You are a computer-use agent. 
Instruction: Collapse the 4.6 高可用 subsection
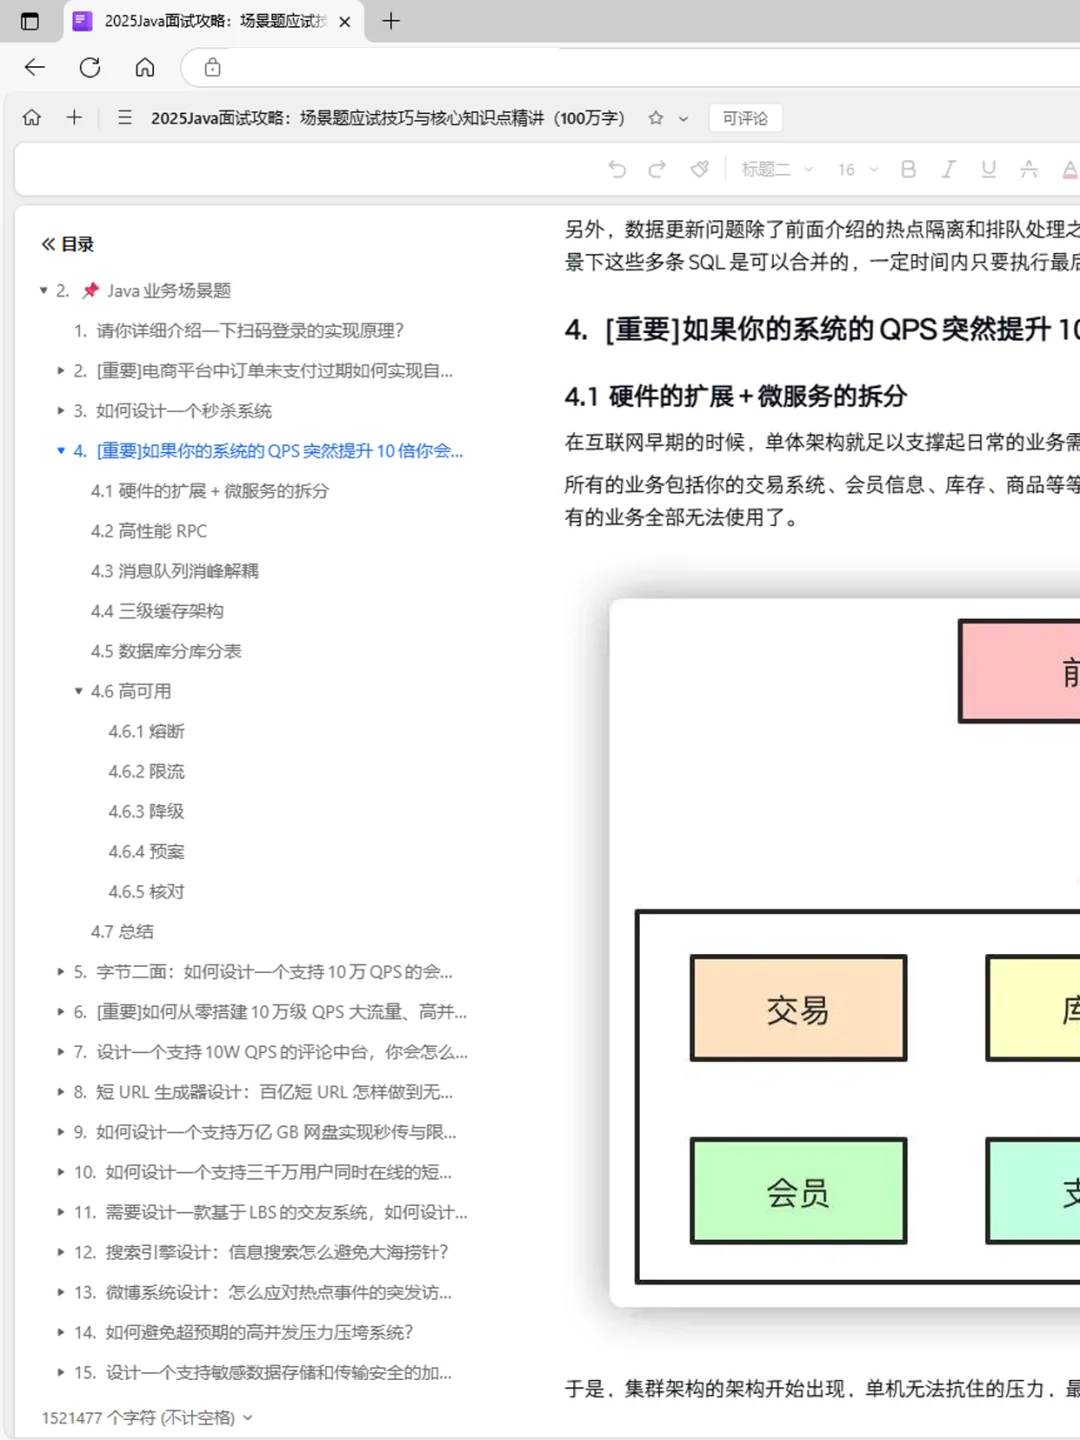point(79,691)
